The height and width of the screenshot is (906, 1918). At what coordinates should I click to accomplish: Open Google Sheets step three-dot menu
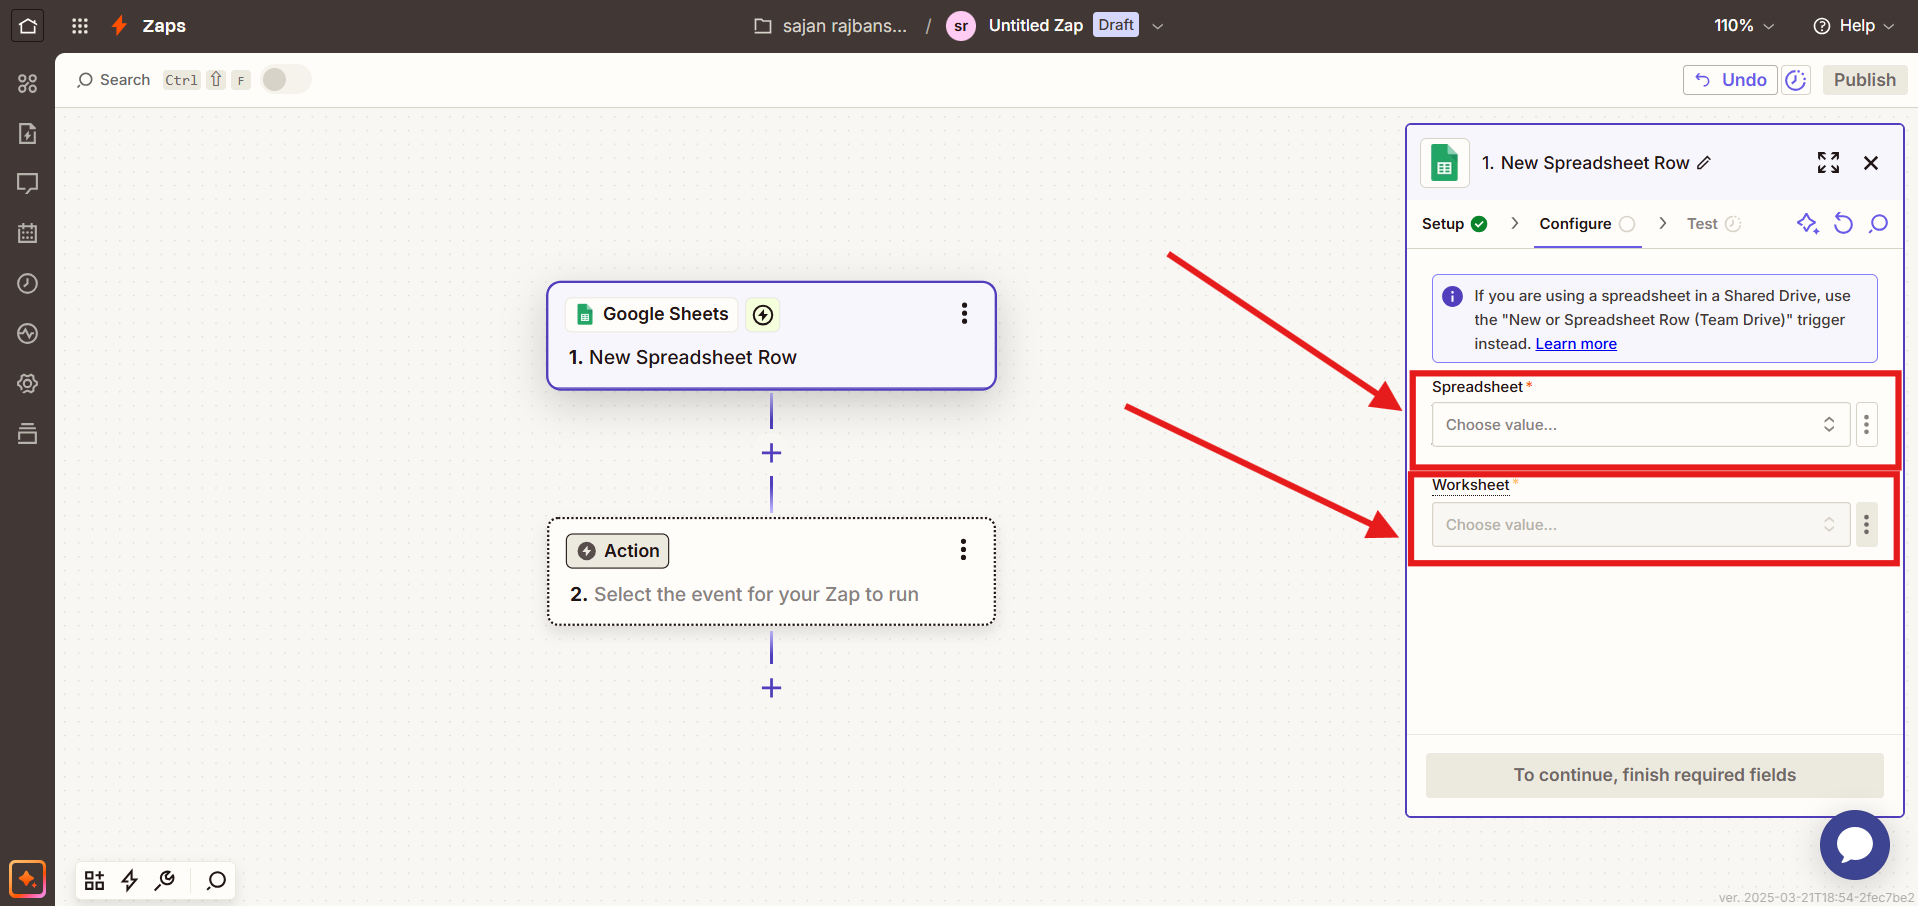click(x=964, y=314)
